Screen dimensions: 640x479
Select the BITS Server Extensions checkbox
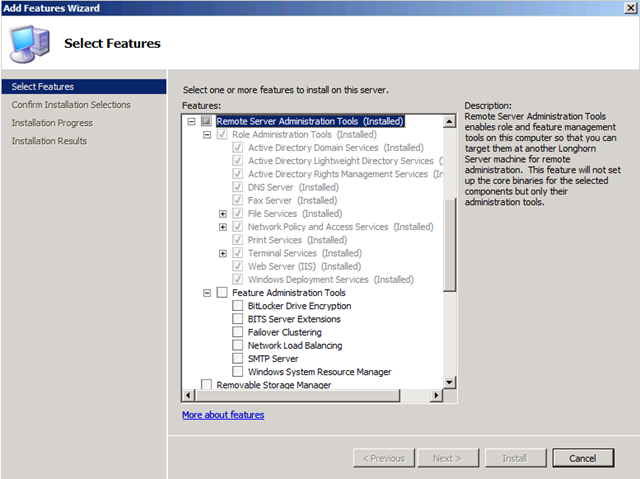238,319
